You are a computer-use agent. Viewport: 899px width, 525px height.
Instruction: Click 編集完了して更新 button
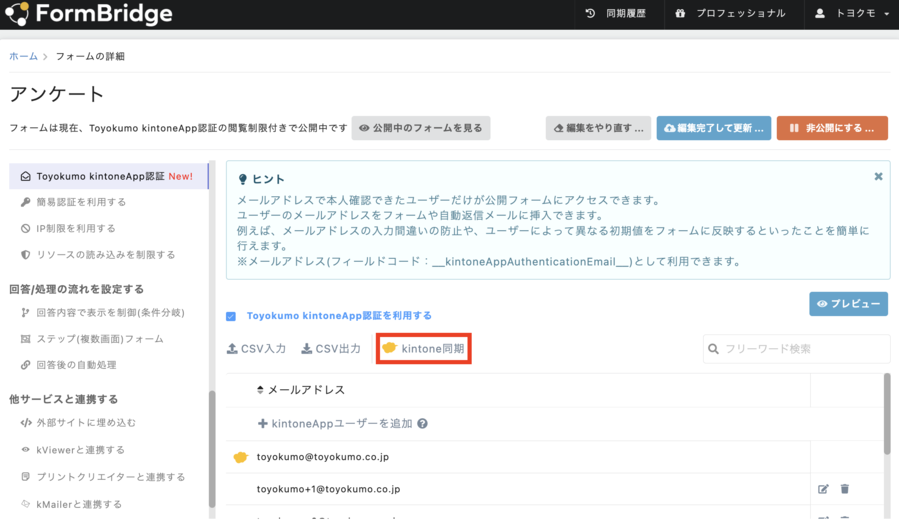pyautogui.click(x=714, y=128)
